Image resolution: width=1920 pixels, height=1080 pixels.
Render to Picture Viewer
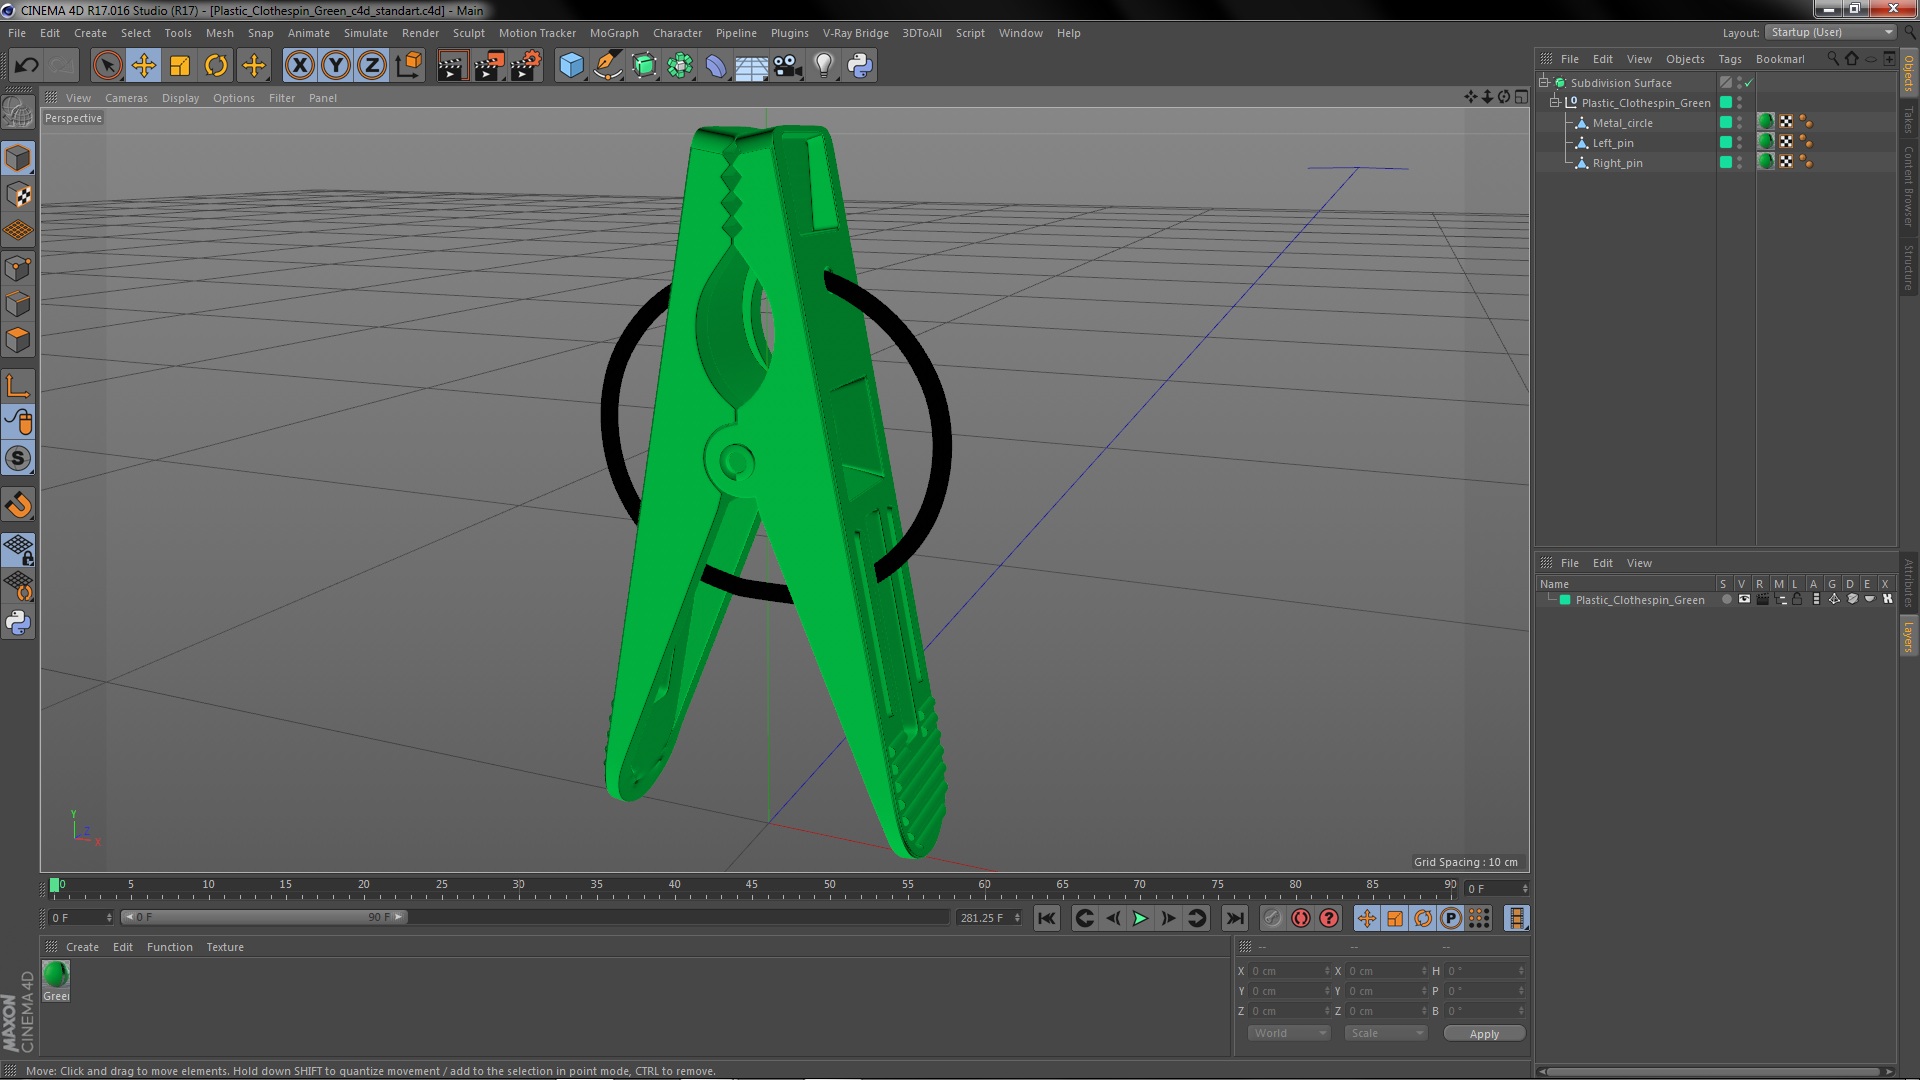point(489,66)
